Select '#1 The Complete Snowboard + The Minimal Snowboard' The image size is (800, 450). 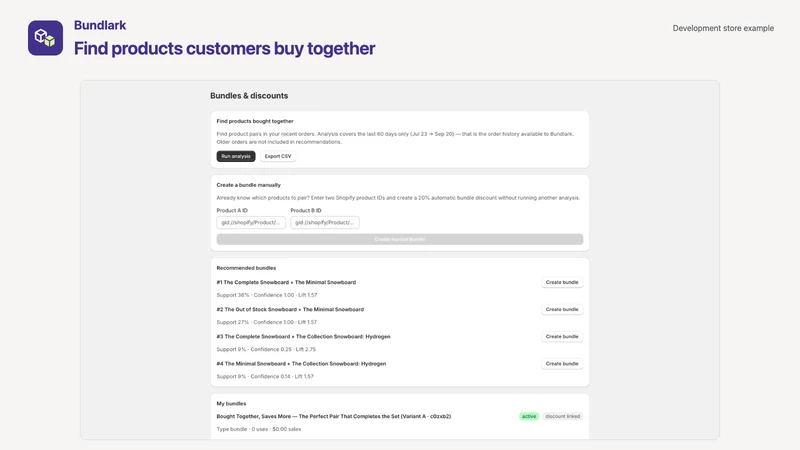coord(286,282)
